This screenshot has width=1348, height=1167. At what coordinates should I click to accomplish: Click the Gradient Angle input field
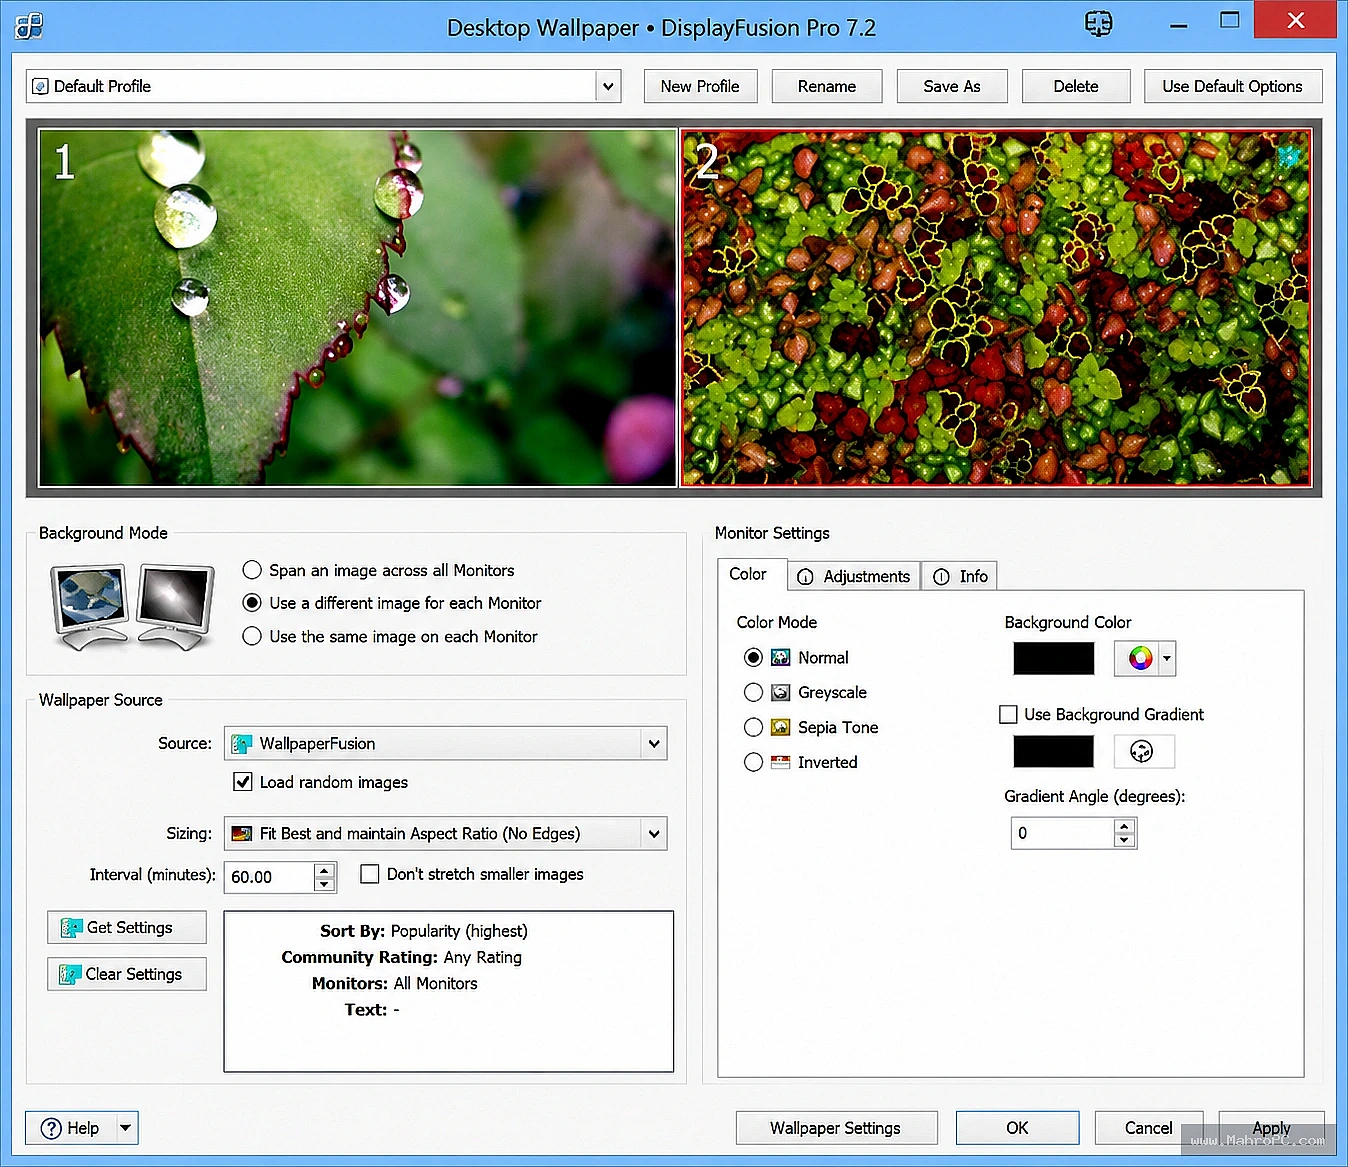click(x=1063, y=833)
